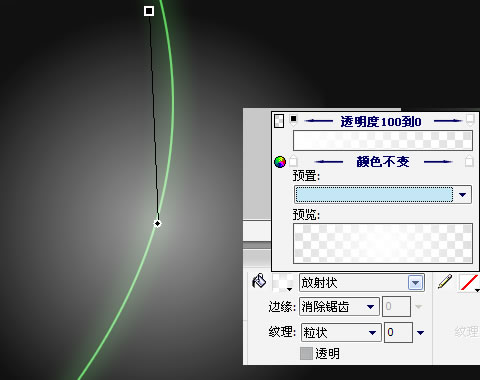Select the right opacity stop marker
Image resolution: width=480 pixels, height=380 pixels.
tap(469, 120)
